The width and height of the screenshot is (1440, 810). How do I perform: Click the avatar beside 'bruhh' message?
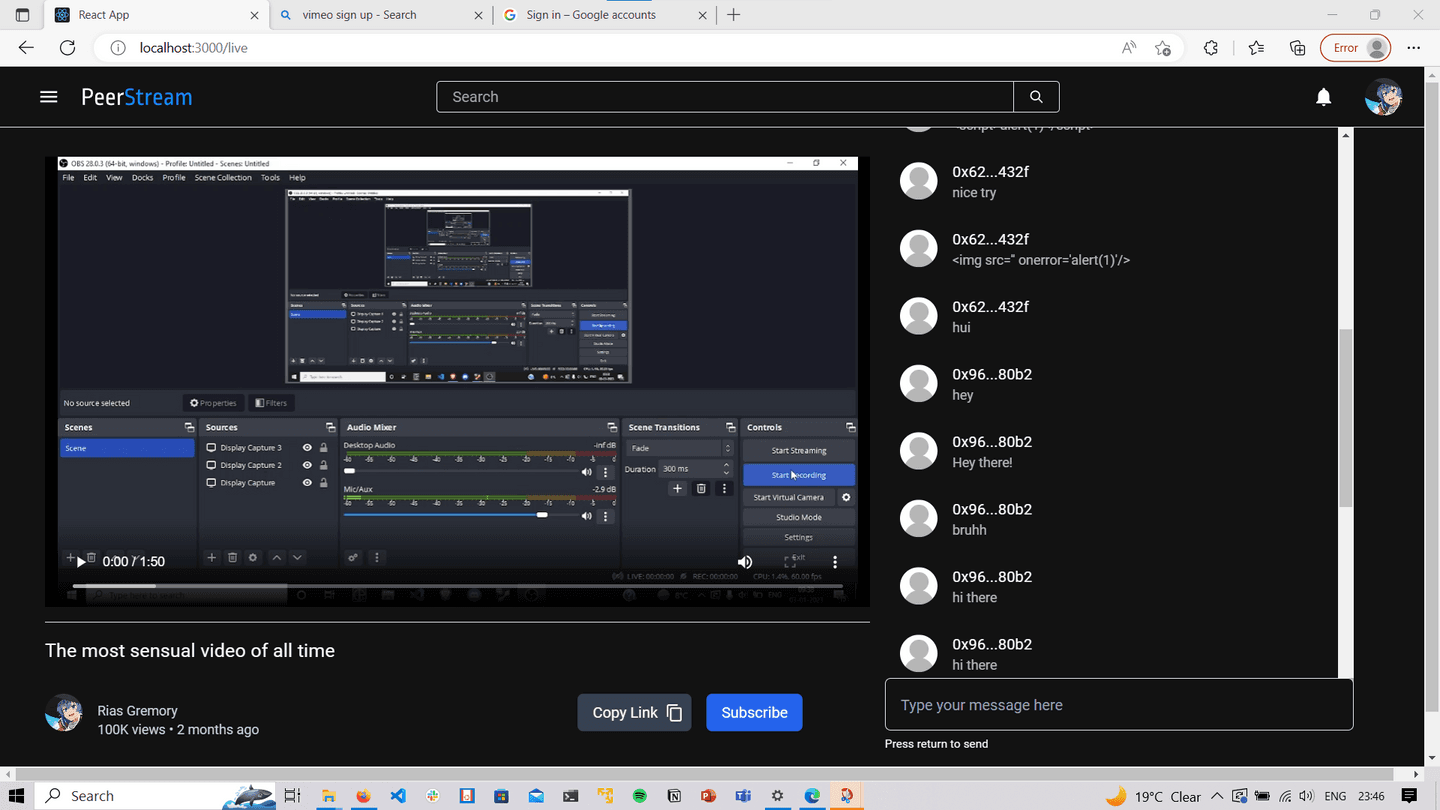(x=918, y=518)
